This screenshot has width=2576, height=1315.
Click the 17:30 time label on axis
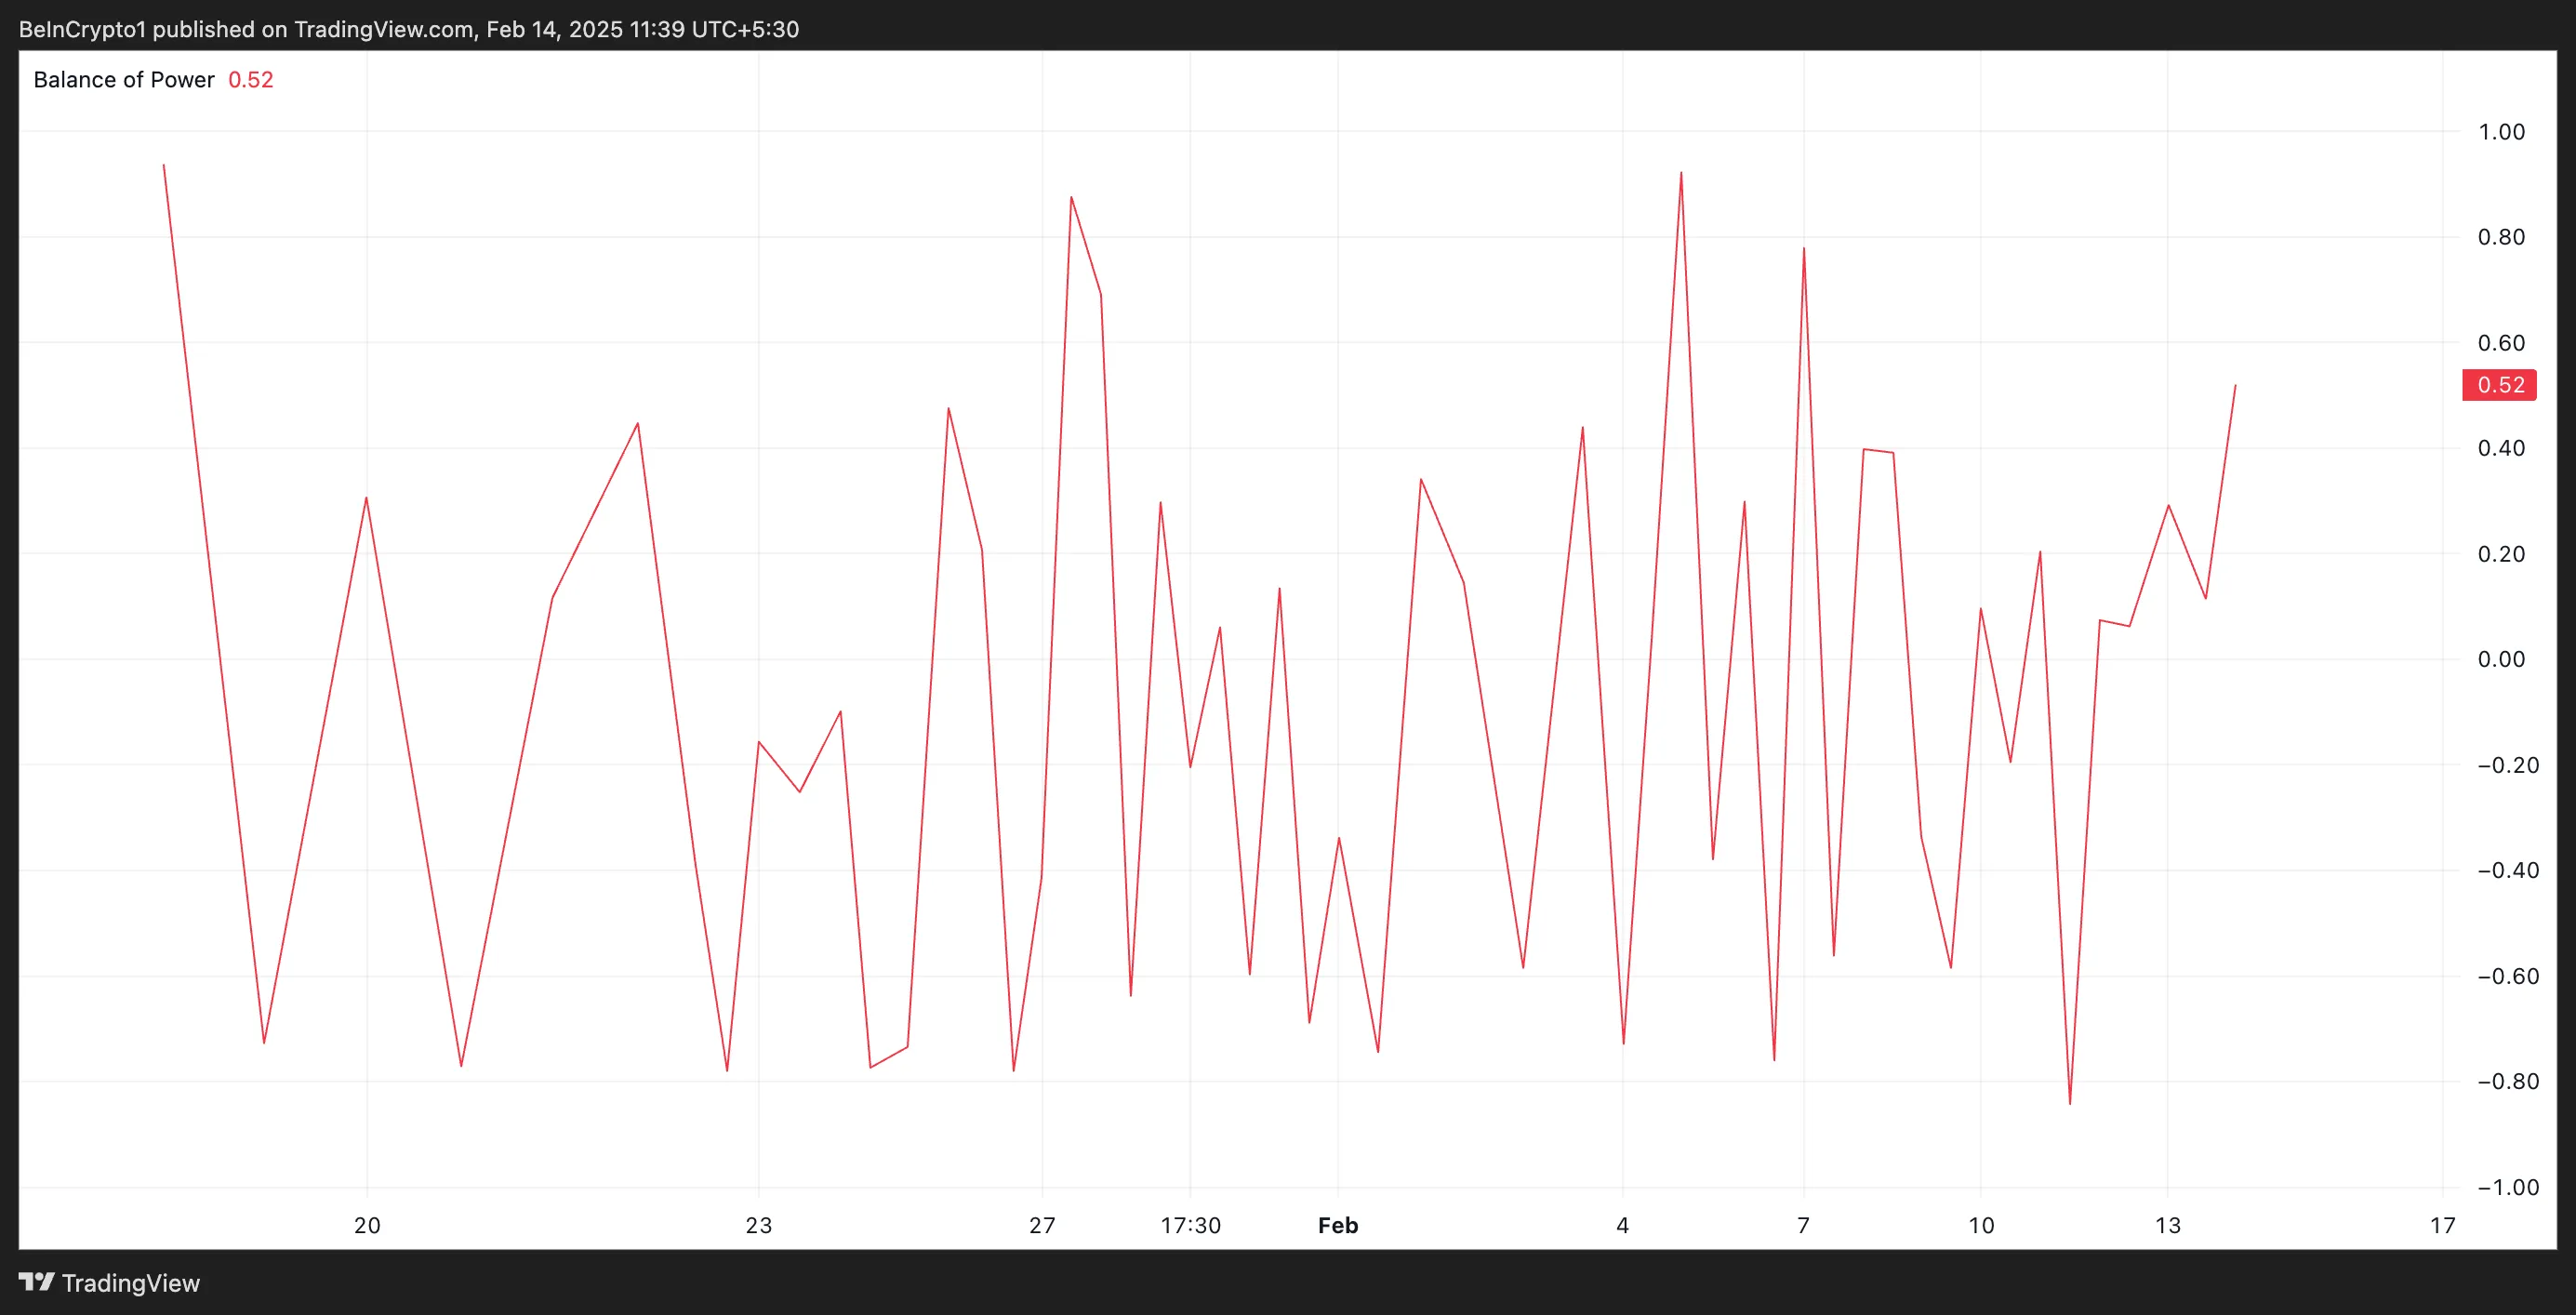coord(1190,1225)
